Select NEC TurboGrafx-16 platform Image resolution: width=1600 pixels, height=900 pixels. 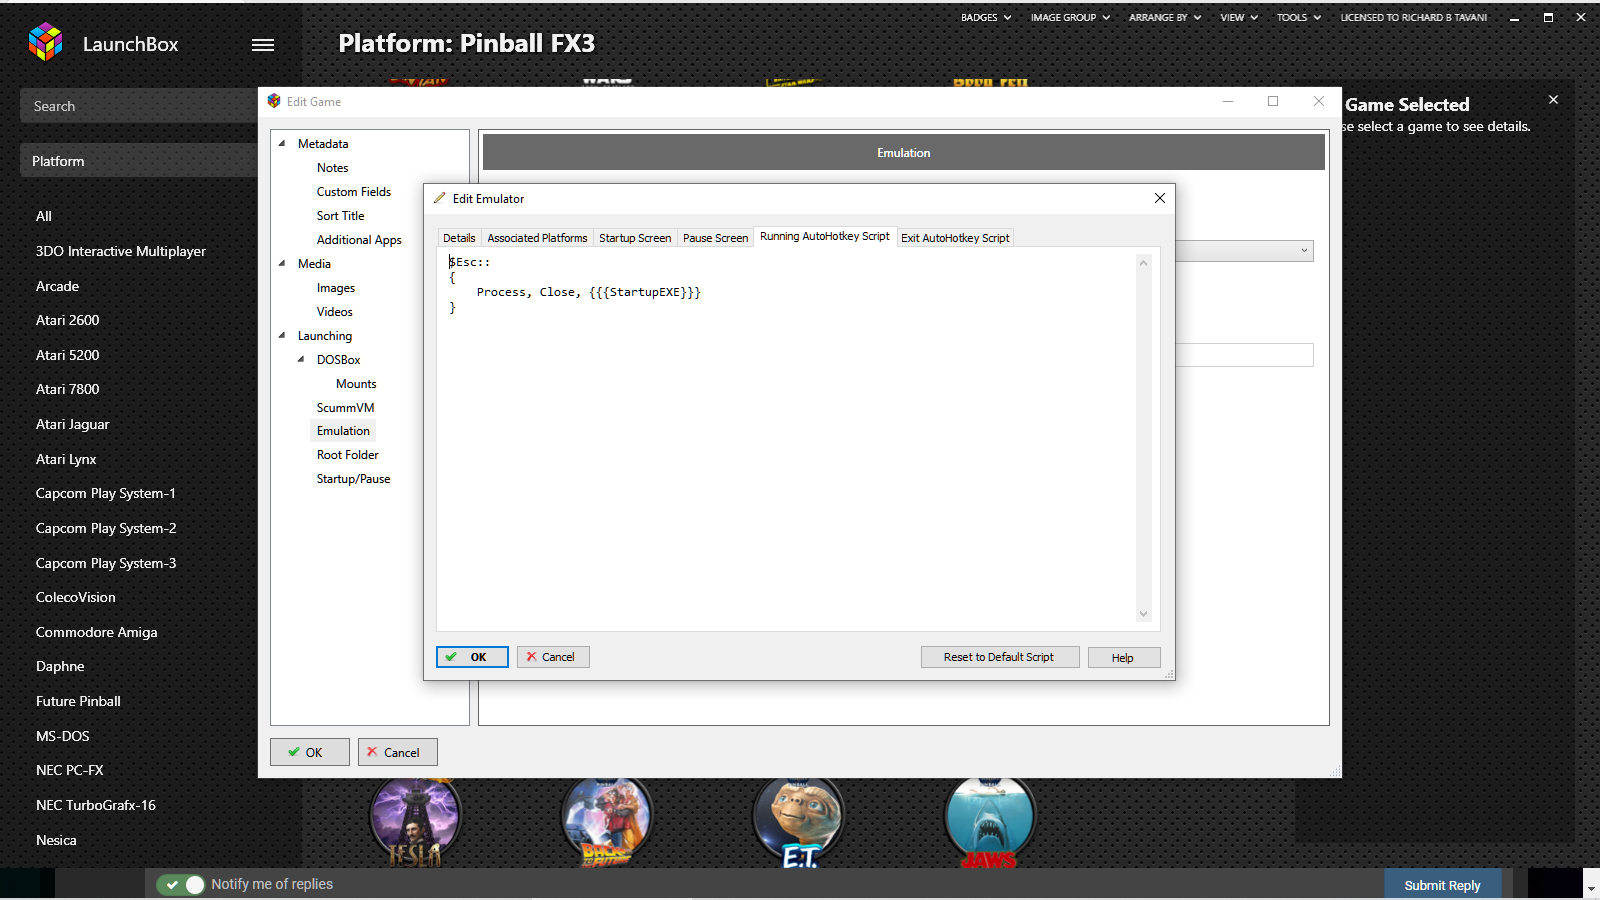point(96,805)
